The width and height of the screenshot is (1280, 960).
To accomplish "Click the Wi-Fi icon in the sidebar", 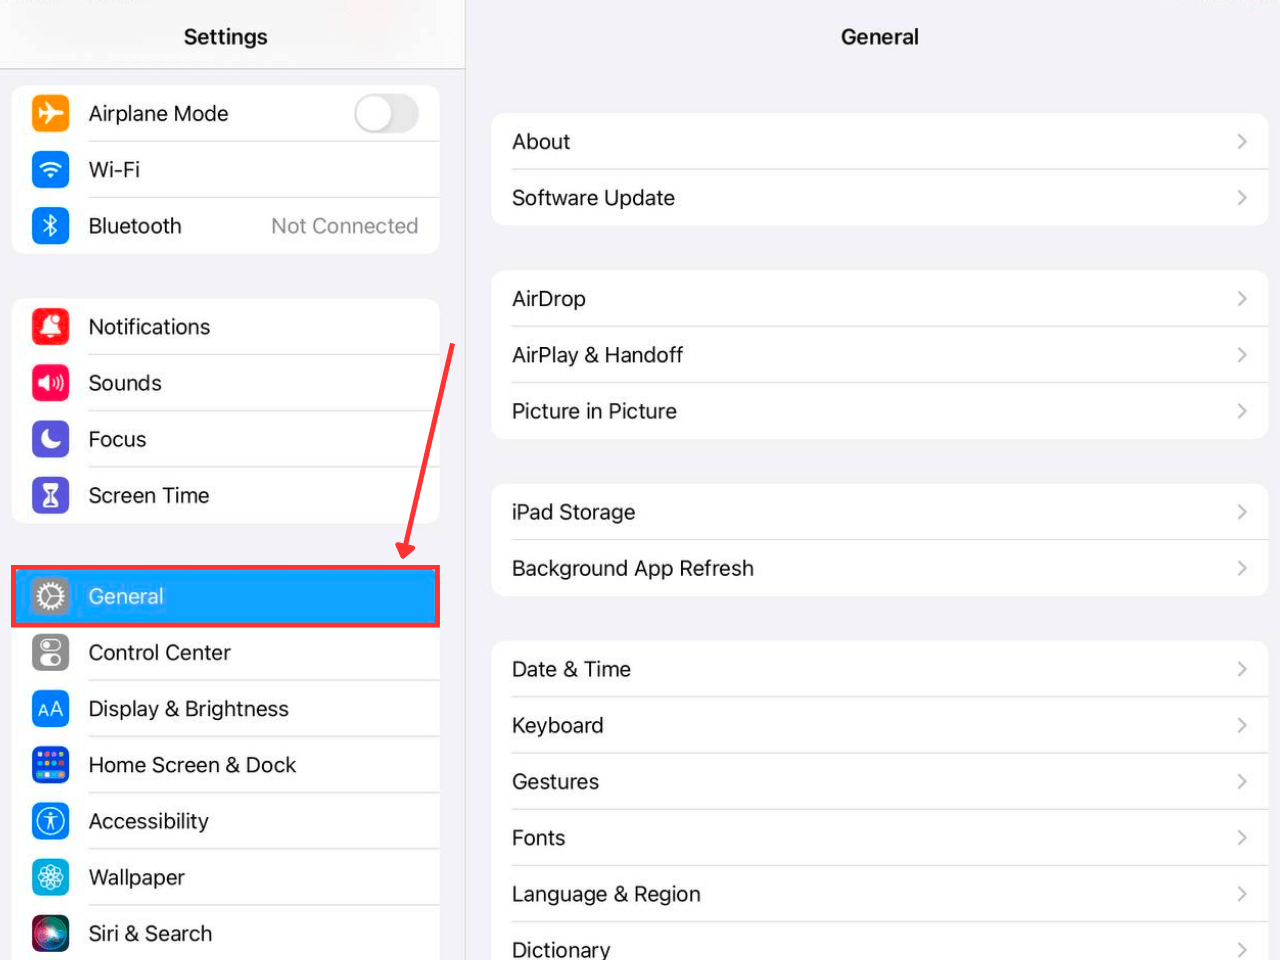I will 50,169.
